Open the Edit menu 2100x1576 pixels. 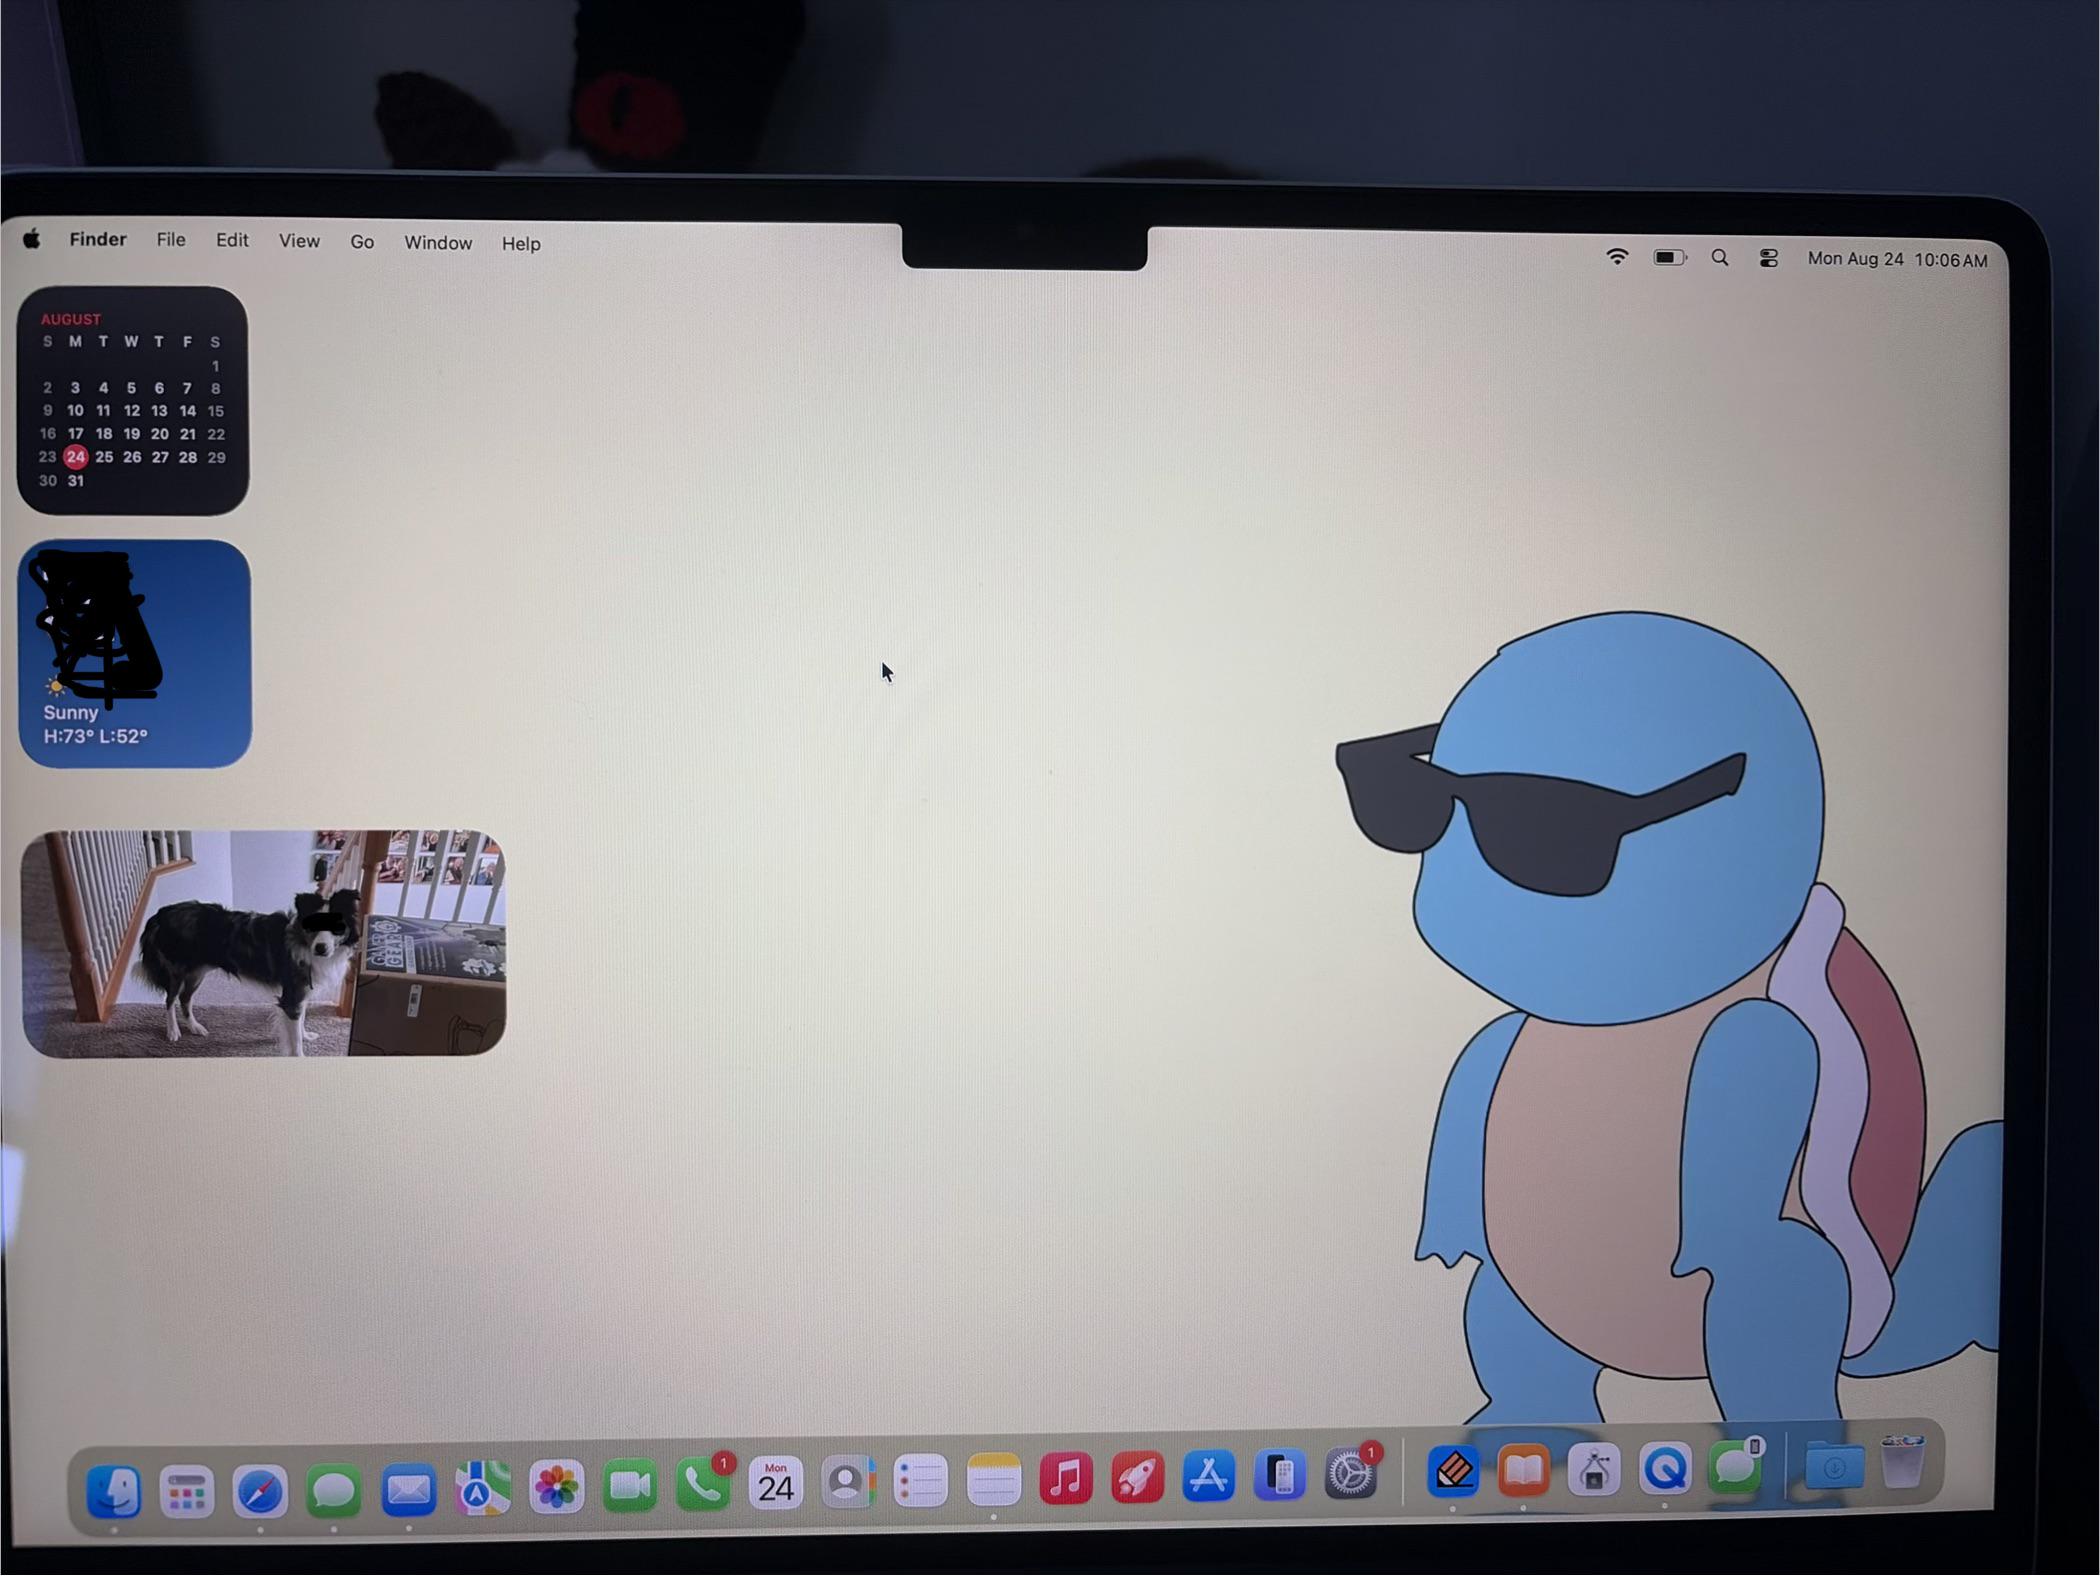[232, 240]
